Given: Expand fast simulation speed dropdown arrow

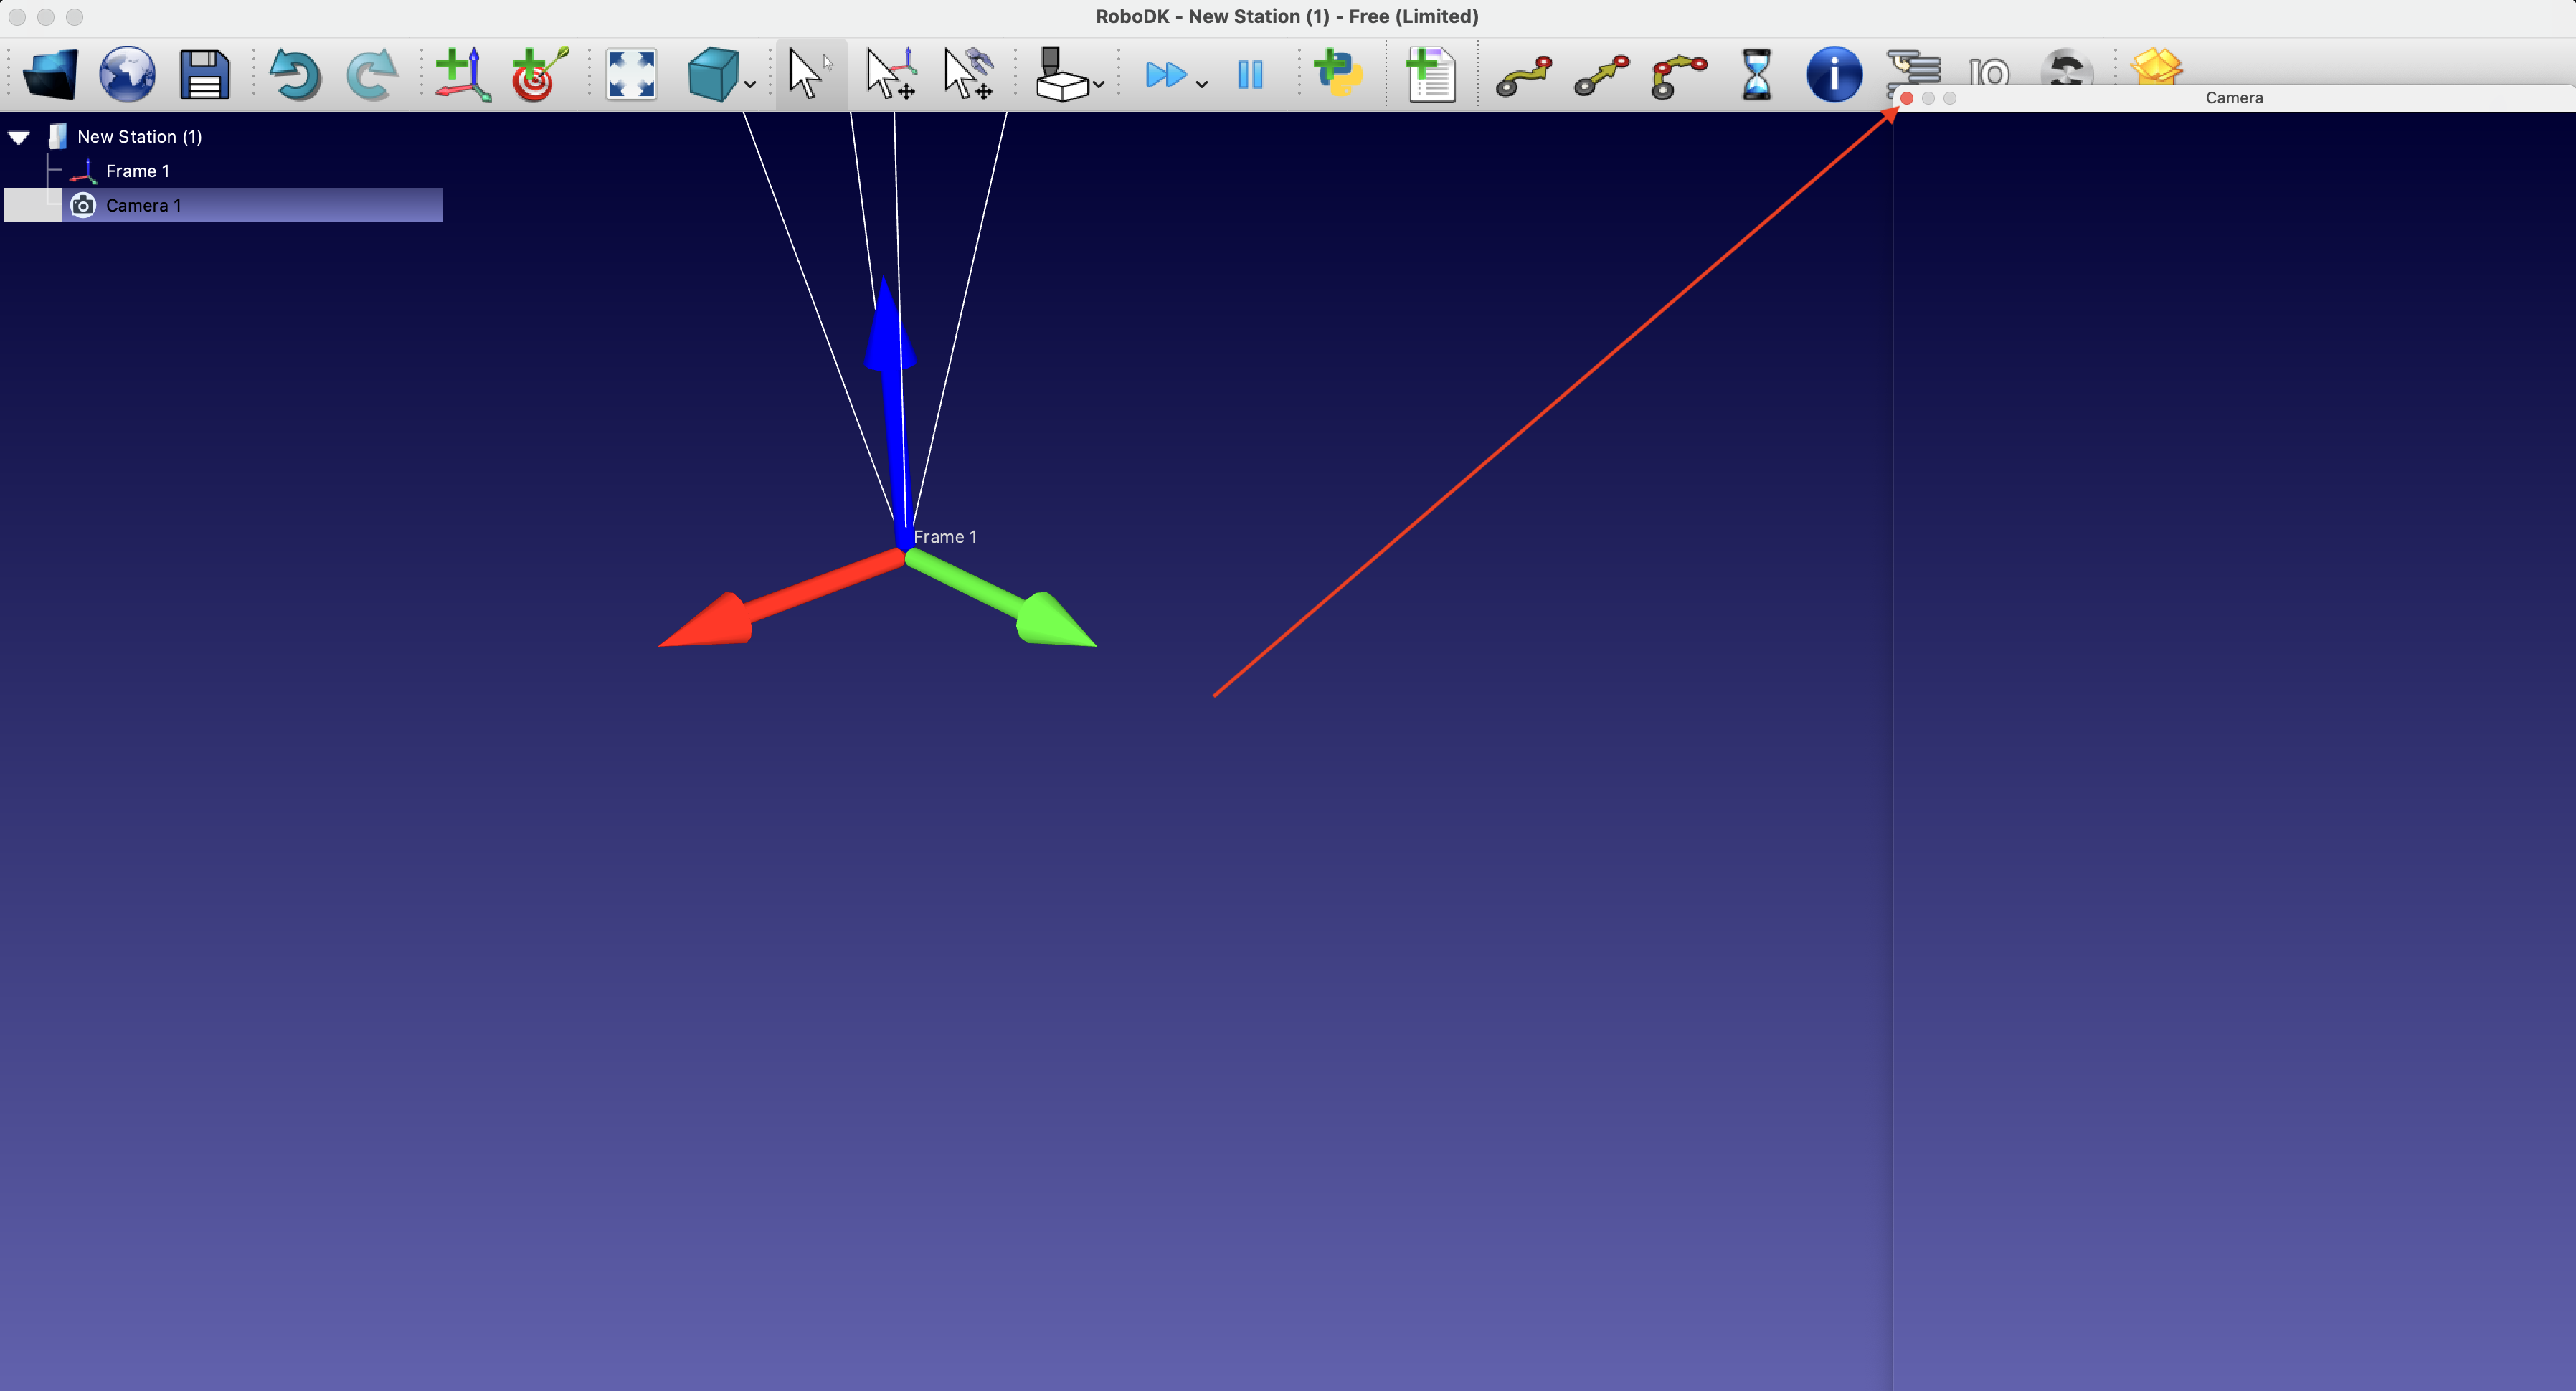Looking at the screenshot, I should 1202,85.
